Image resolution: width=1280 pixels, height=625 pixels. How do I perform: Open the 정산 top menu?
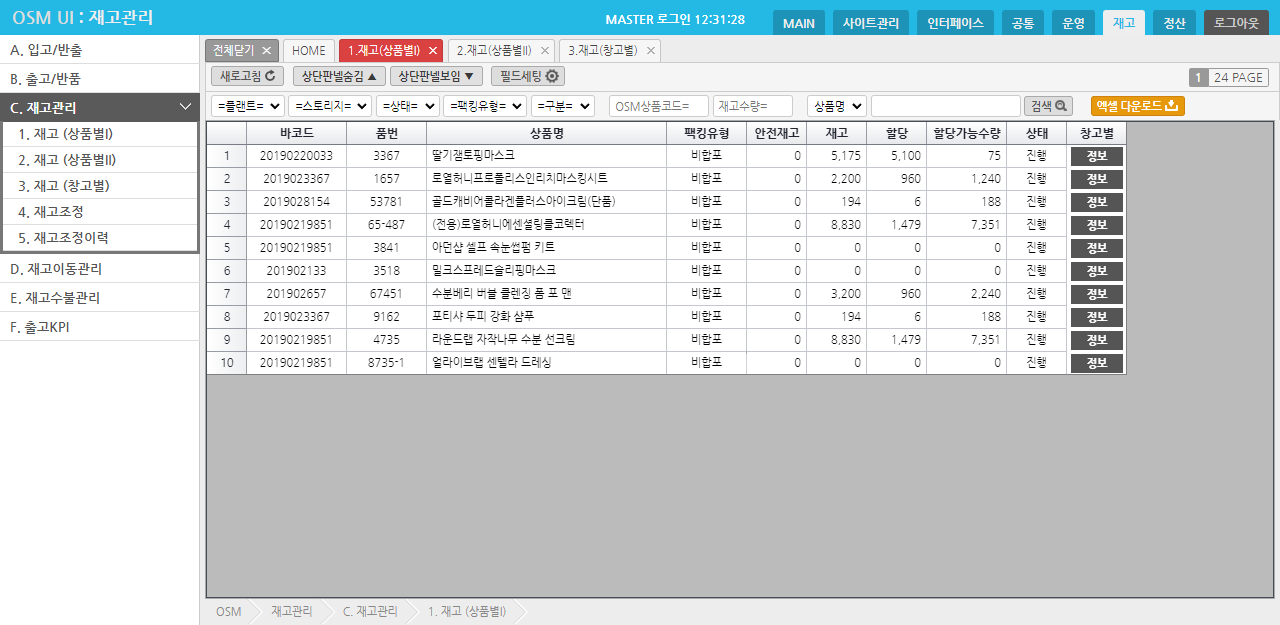[1174, 23]
